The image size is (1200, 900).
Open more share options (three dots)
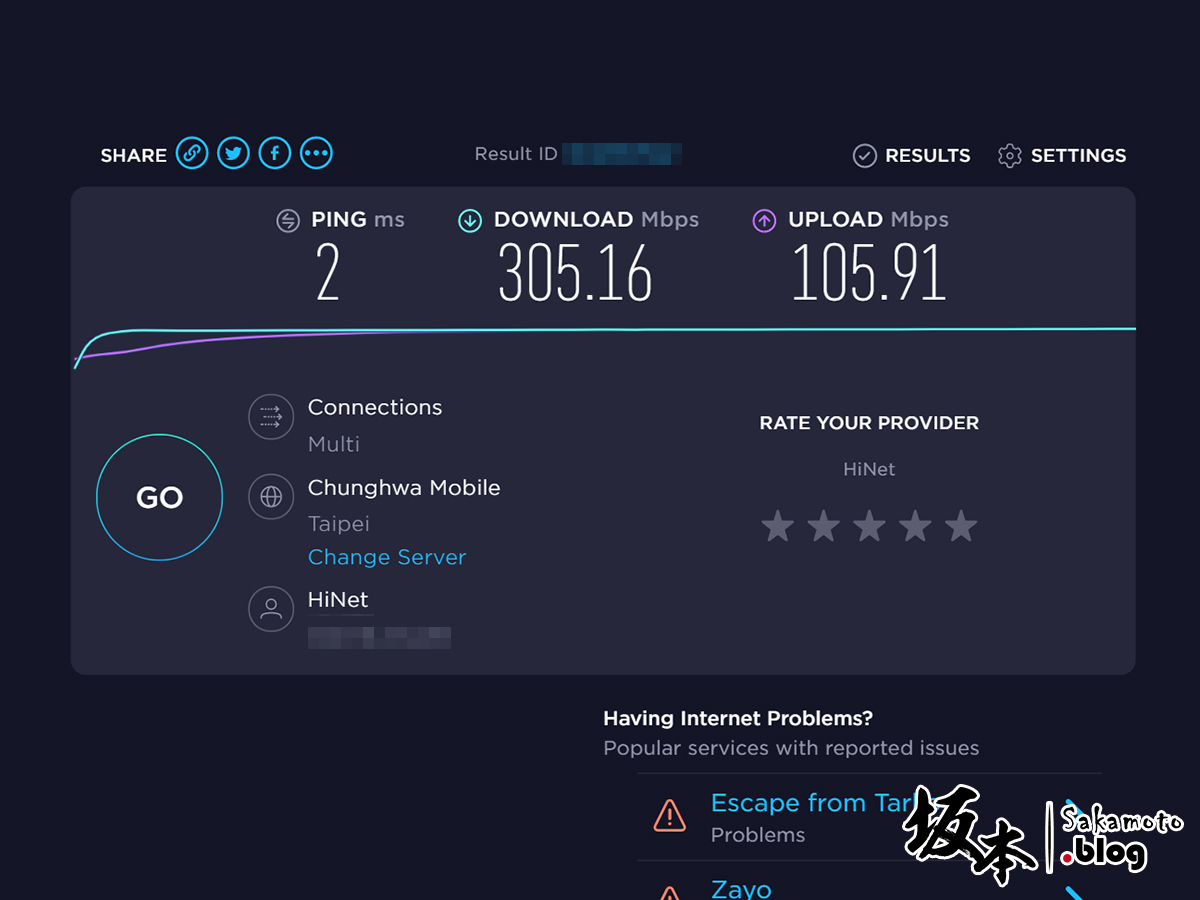(x=316, y=154)
